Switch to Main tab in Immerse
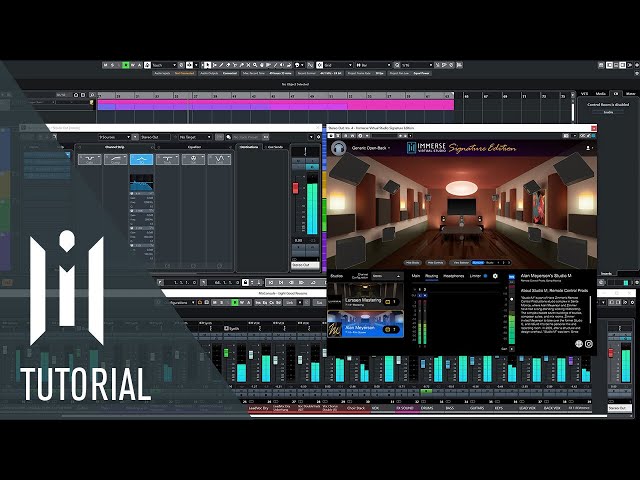The image size is (640, 480). (416, 276)
